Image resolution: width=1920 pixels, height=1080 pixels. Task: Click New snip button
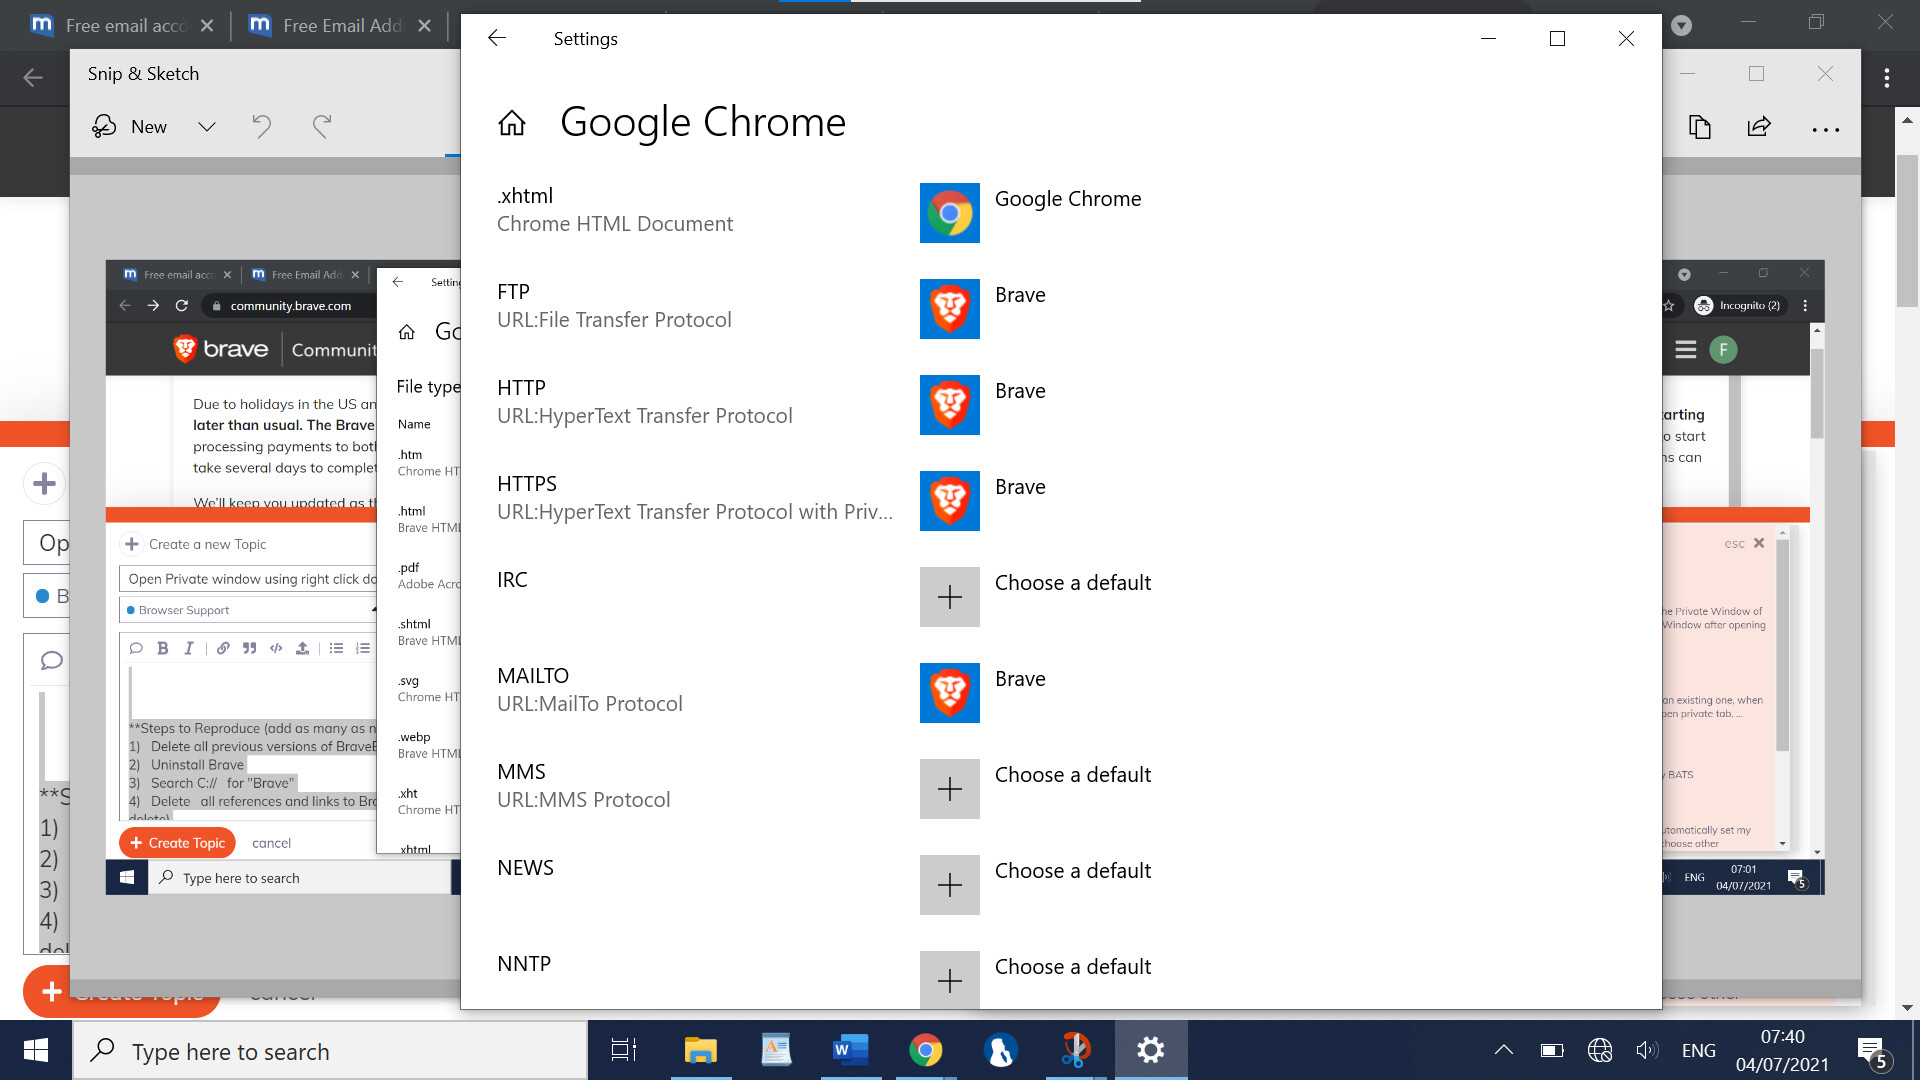click(130, 127)
